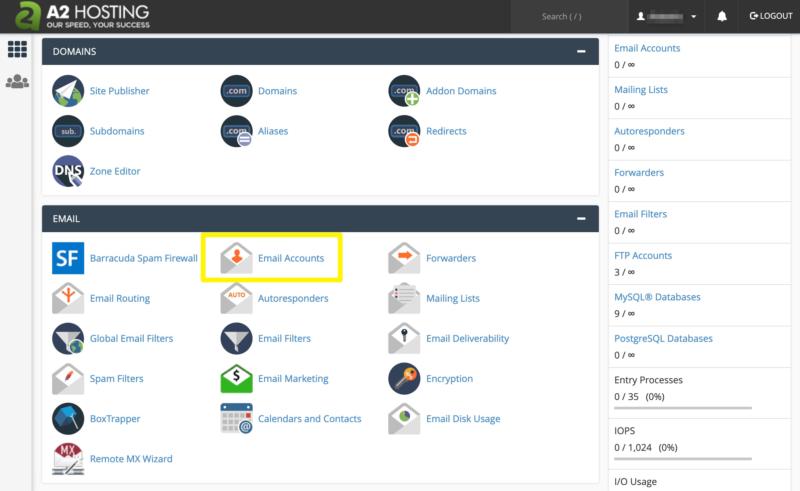Collapse the Domains section
Viewport: 800px width, 491px height.
581,51
